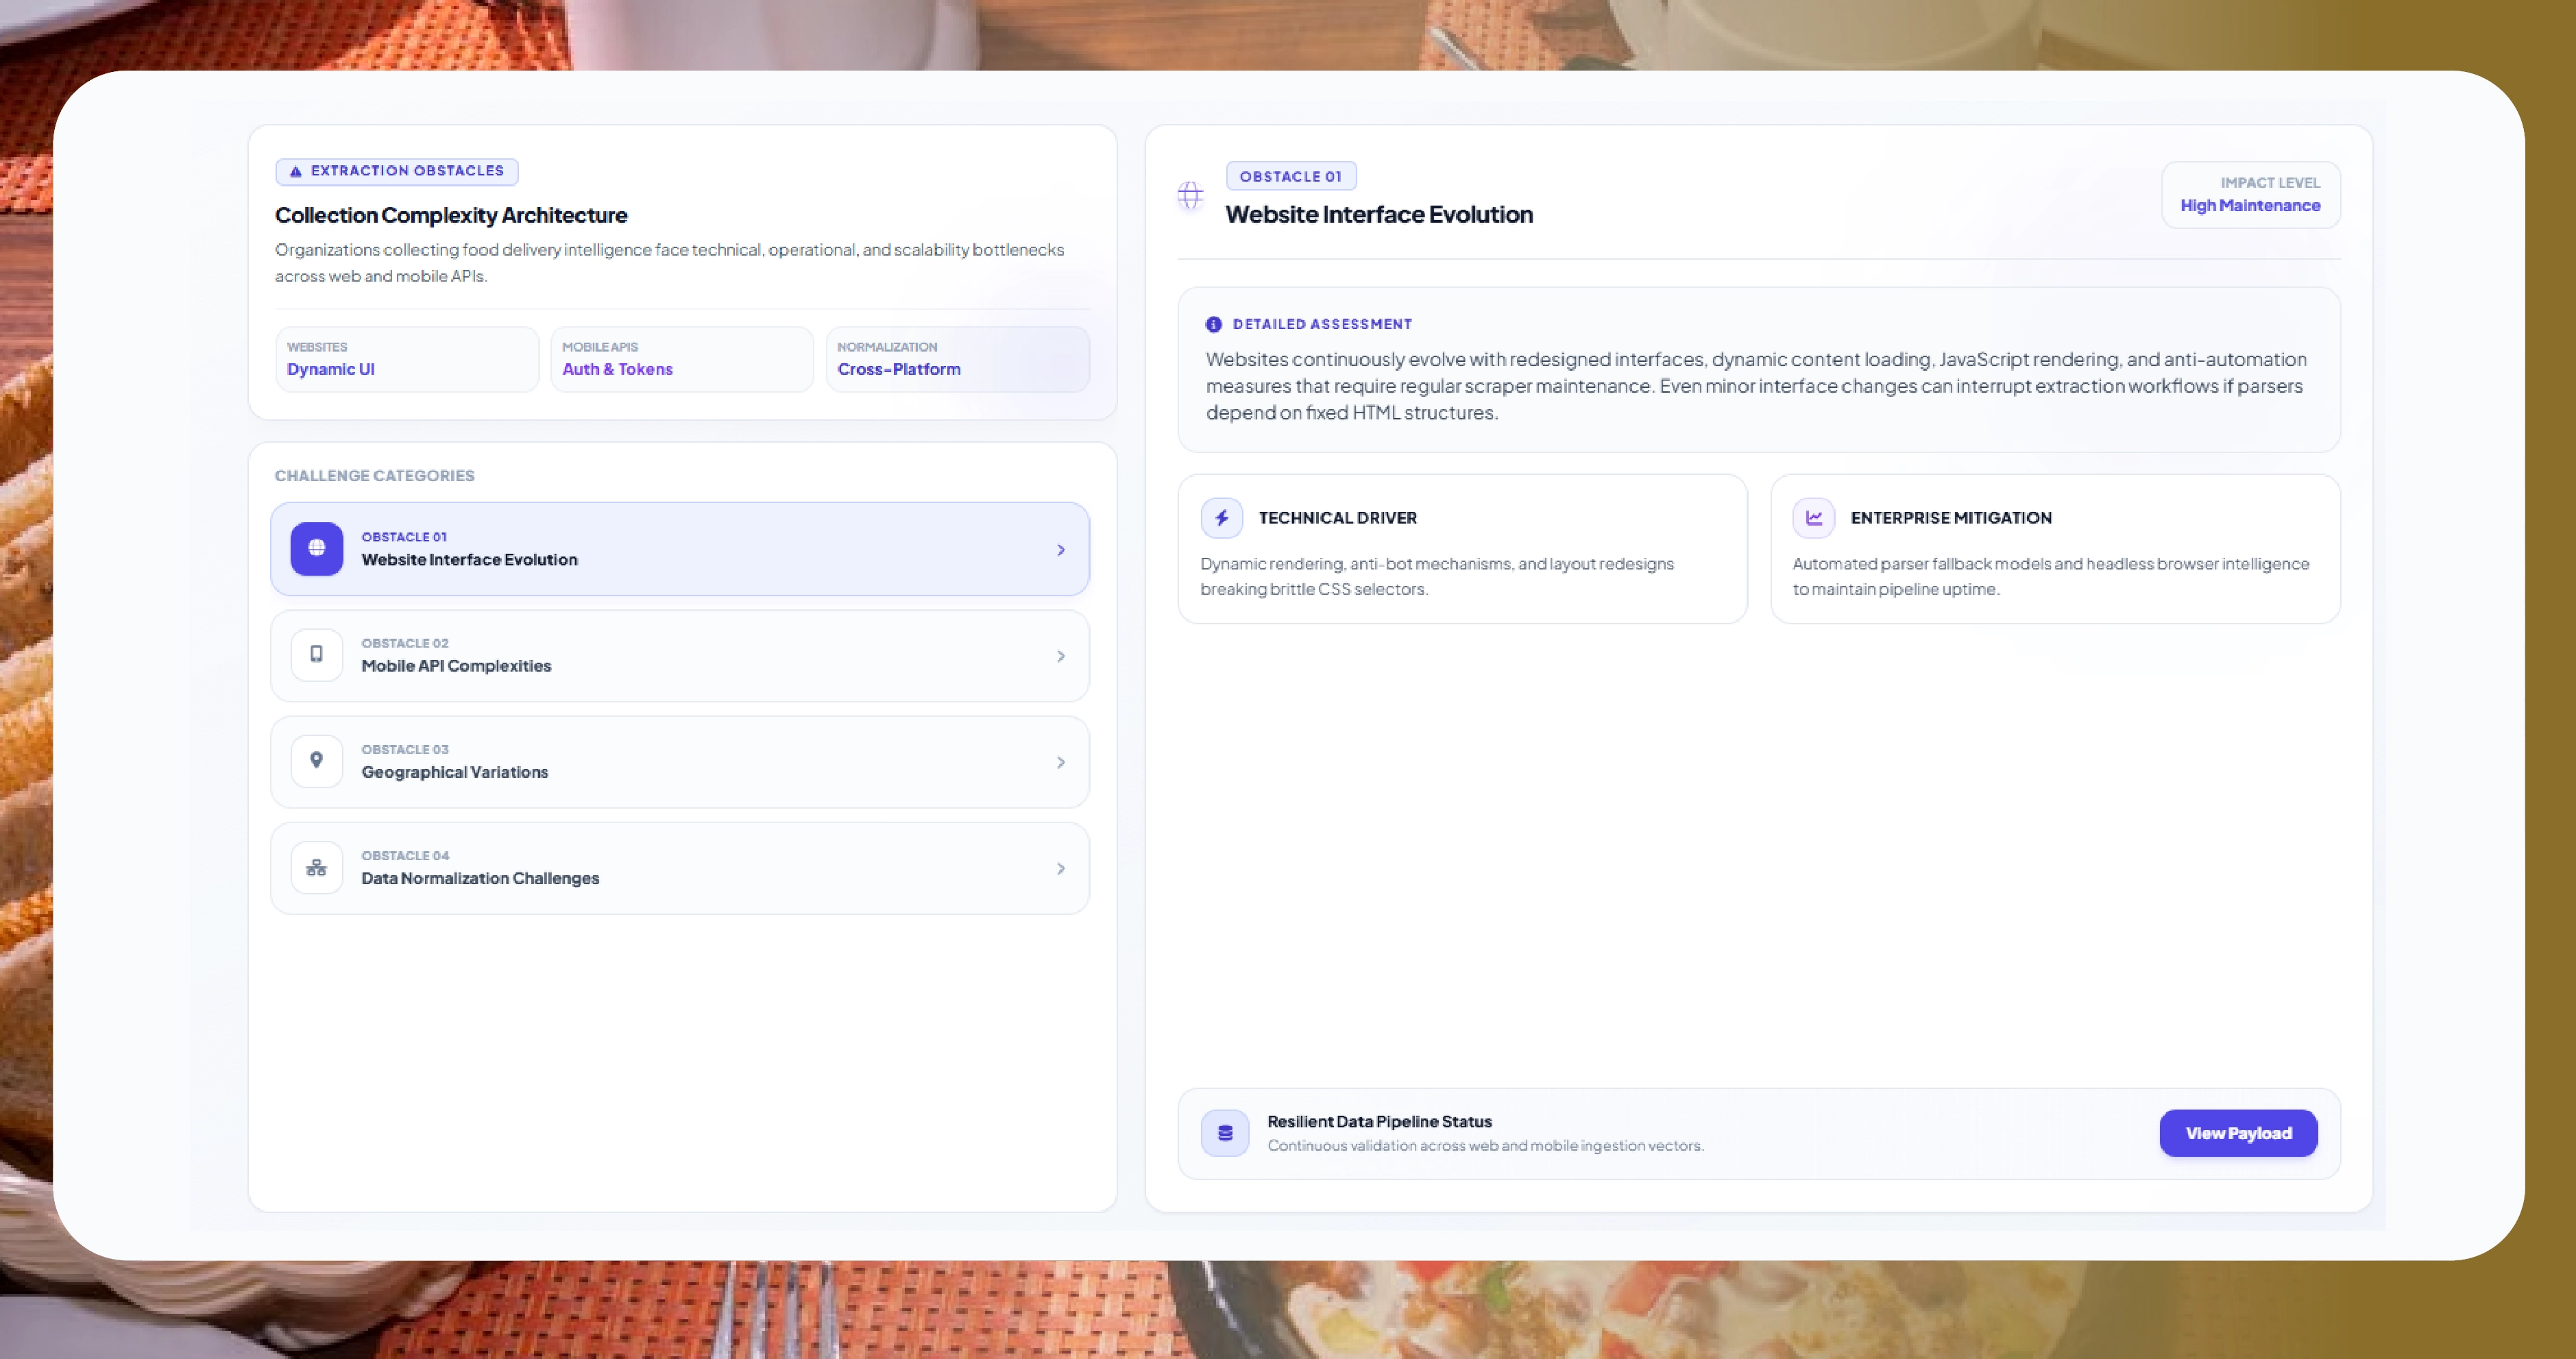Click the Obstacle 01 badge in detail header
2576x1359 pixels.
pyautogui.click(x=1291, y=176)
